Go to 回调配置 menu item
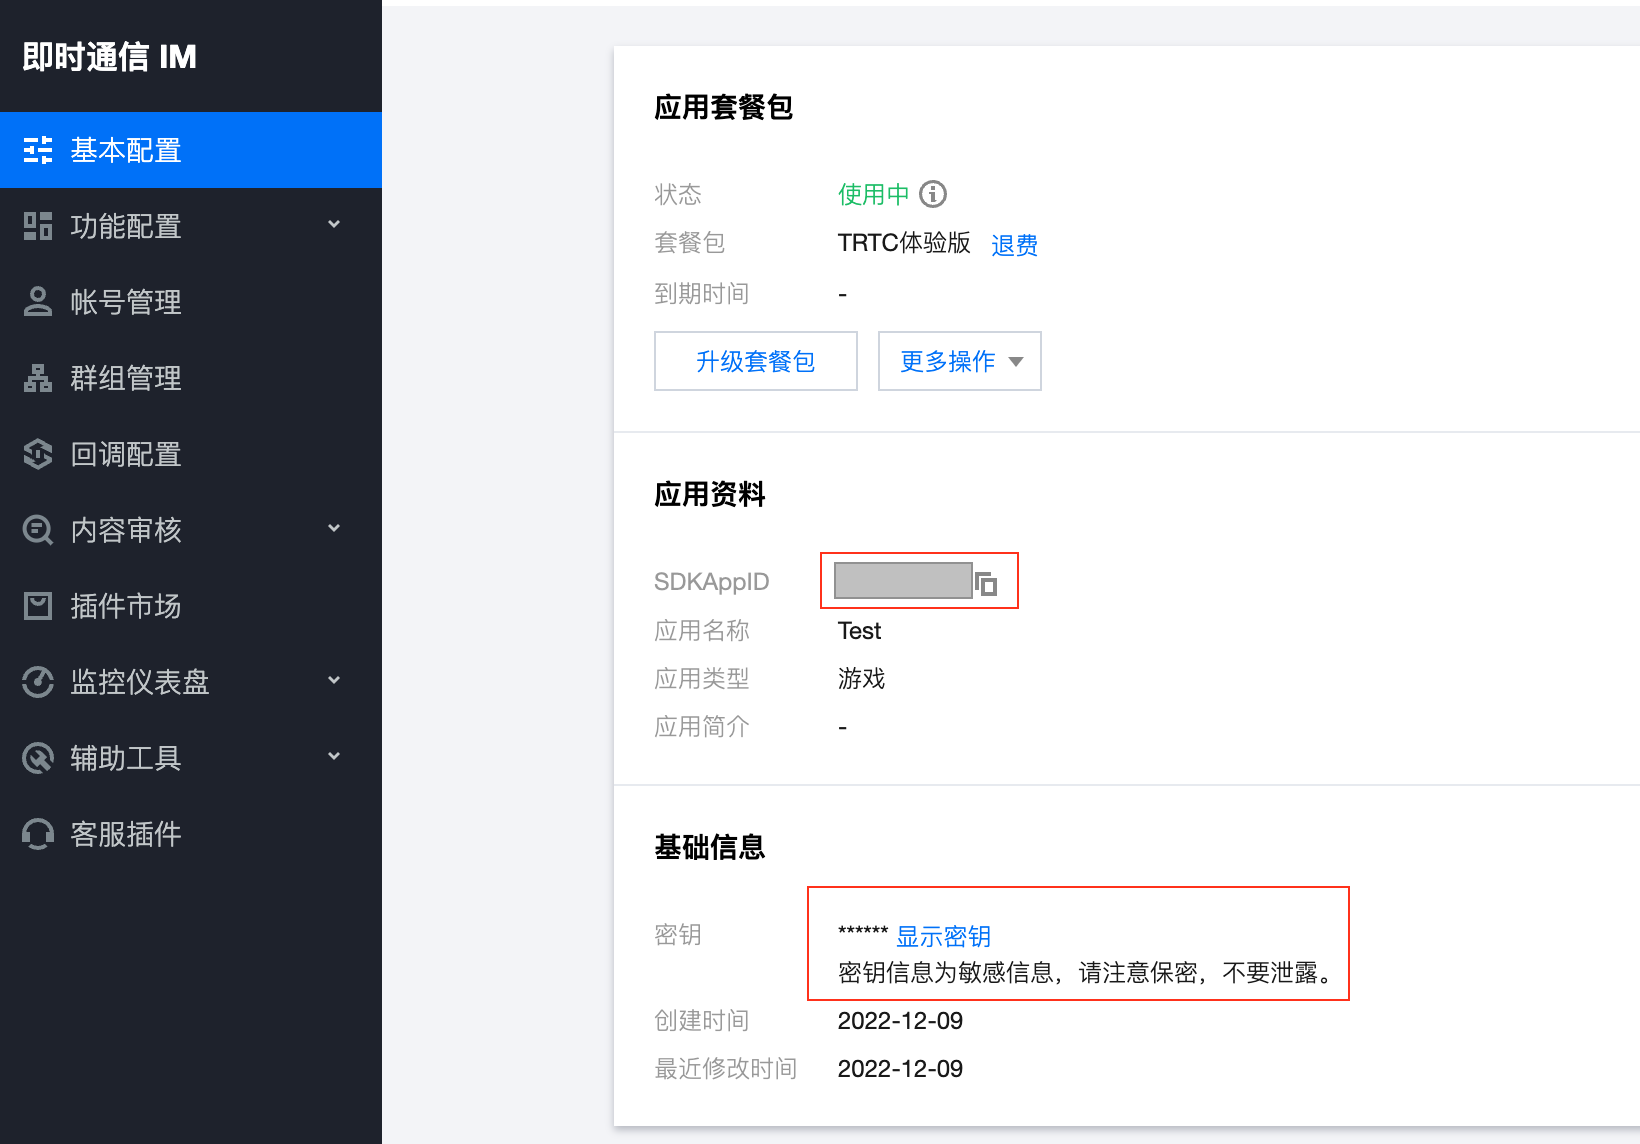This screenshot has width=1640, height=1144. point(126,454)
